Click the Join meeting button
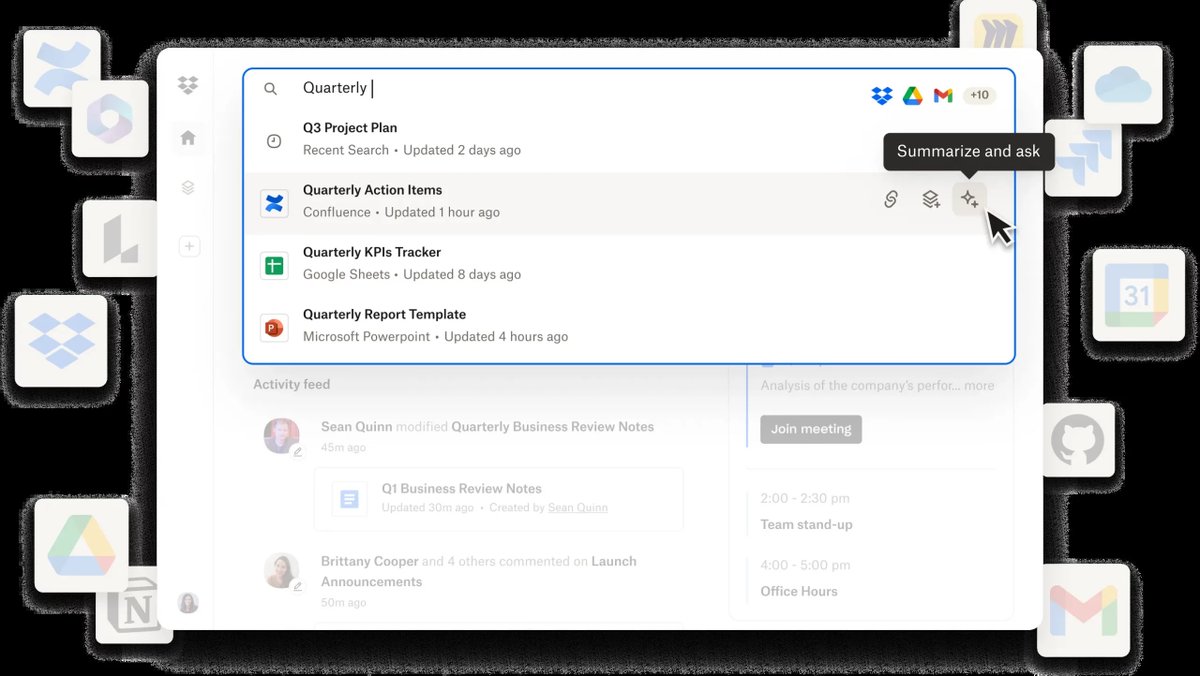Screen dimensions: 1200x676 (x=811, y=429)
